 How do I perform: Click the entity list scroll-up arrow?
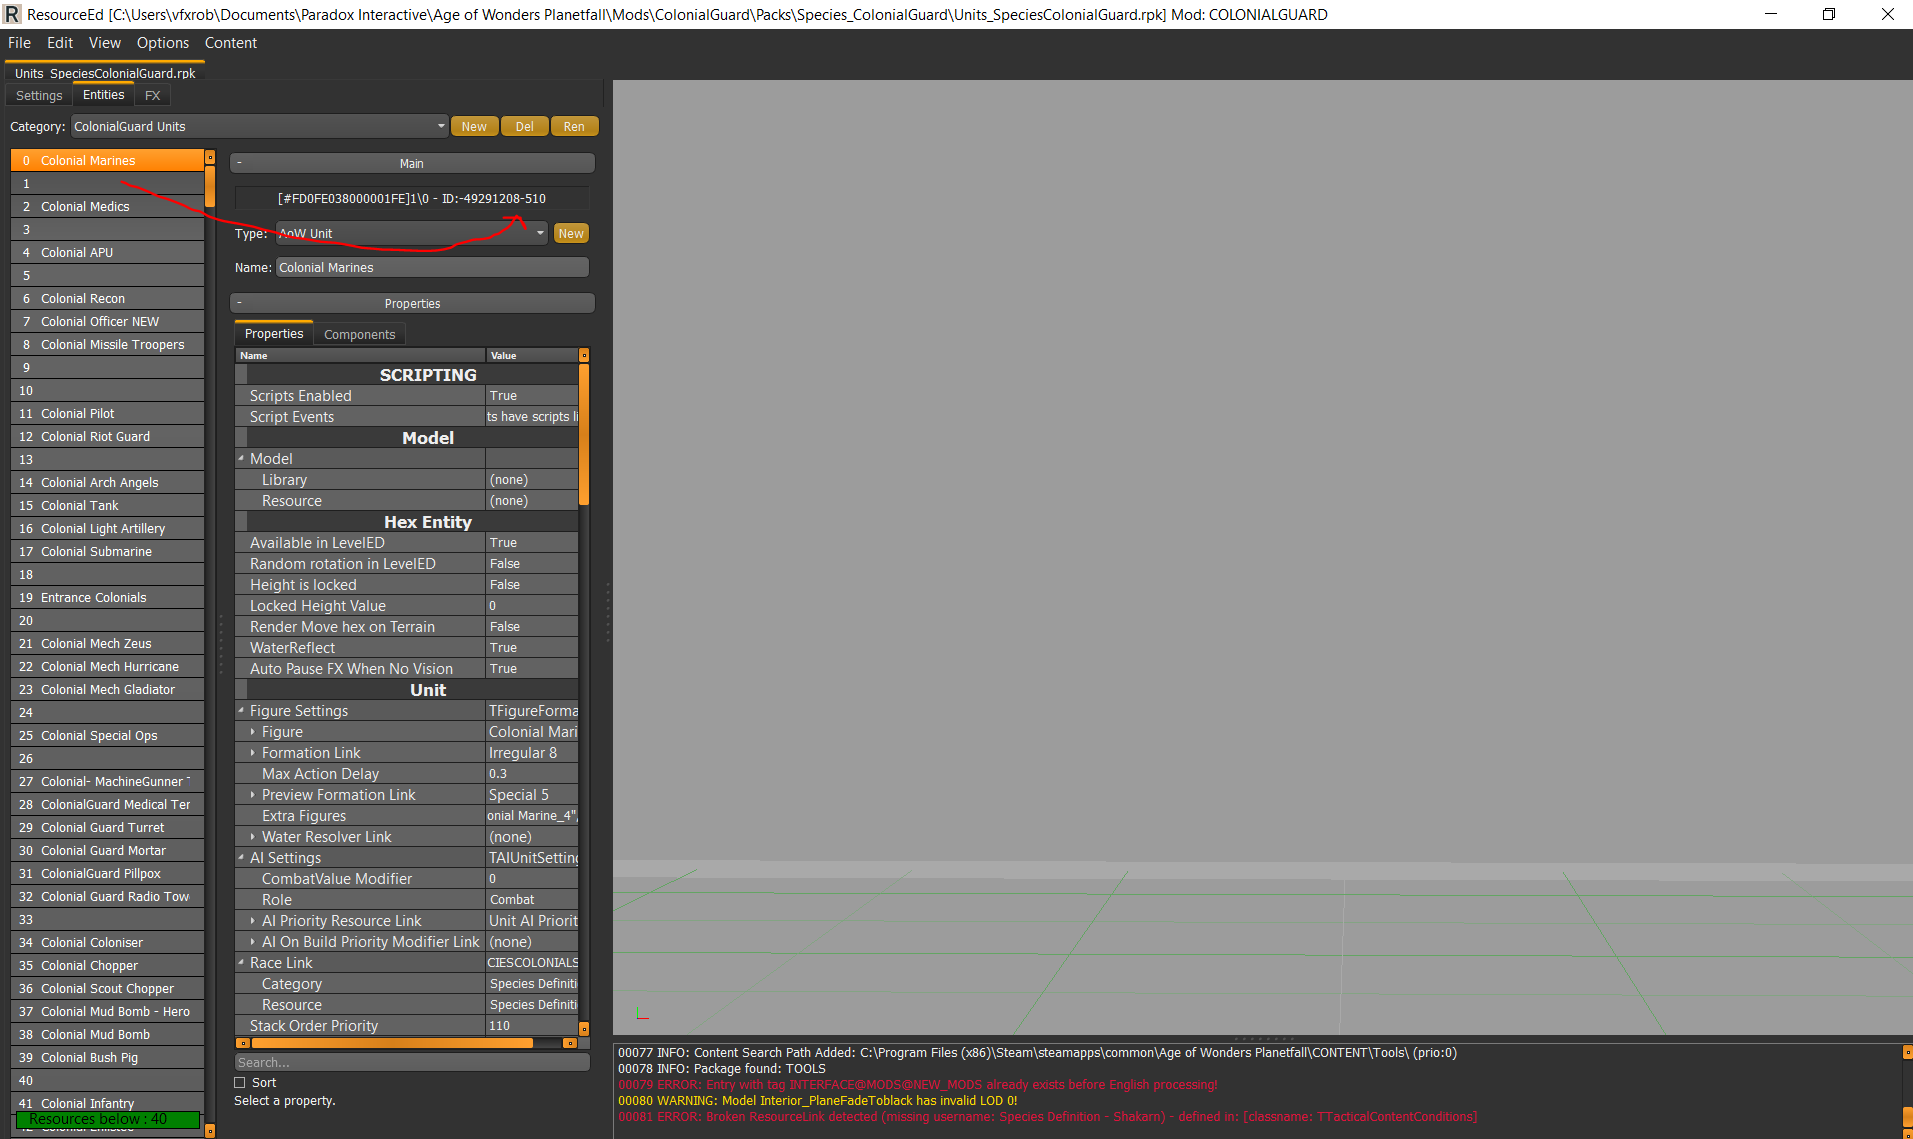[x=210, y=158]
